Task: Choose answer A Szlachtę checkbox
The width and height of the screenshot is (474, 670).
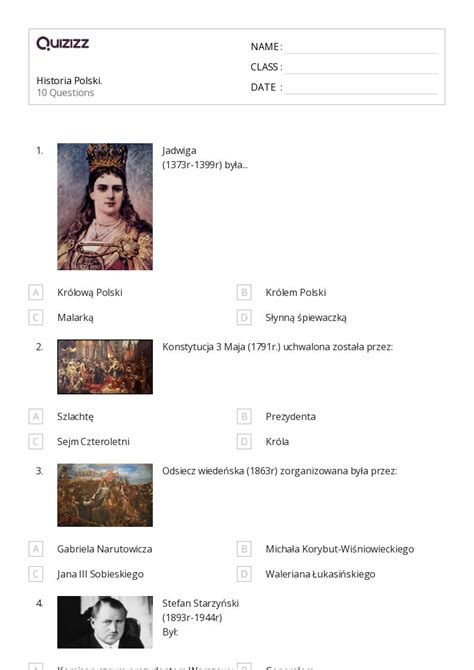Action: (x=36, y=416)
